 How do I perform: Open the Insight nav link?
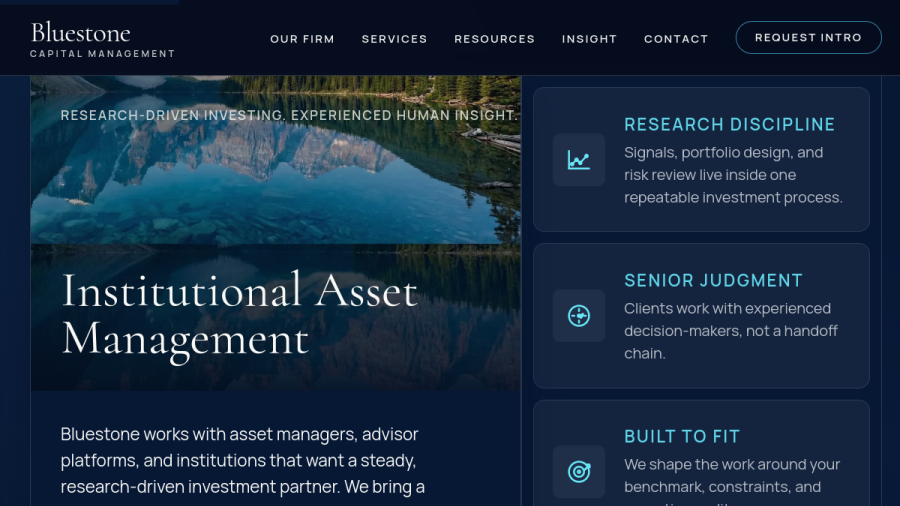pyautogui.click(x=589, y=39)
